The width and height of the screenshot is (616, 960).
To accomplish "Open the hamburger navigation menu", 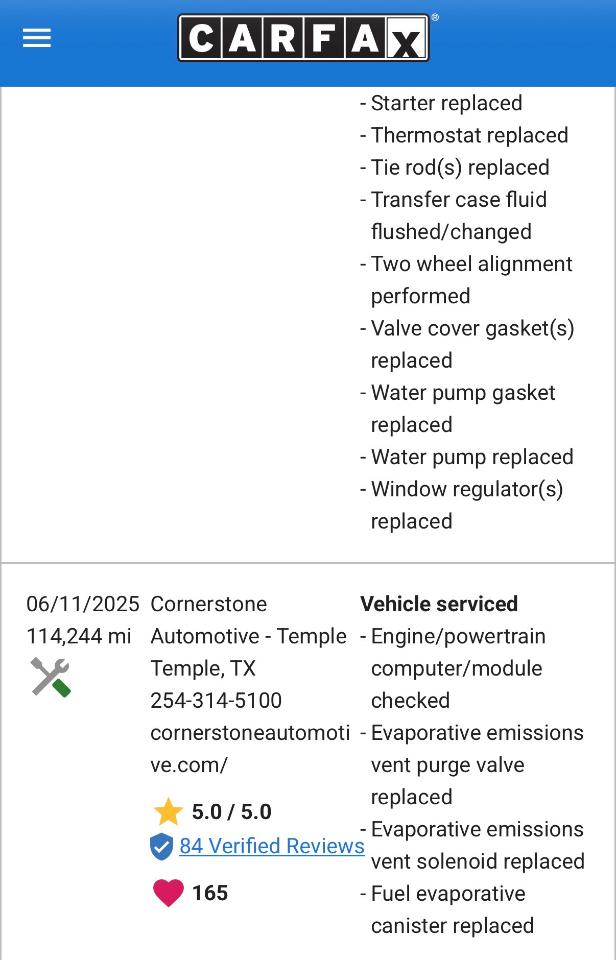I will tap(37, 38).
